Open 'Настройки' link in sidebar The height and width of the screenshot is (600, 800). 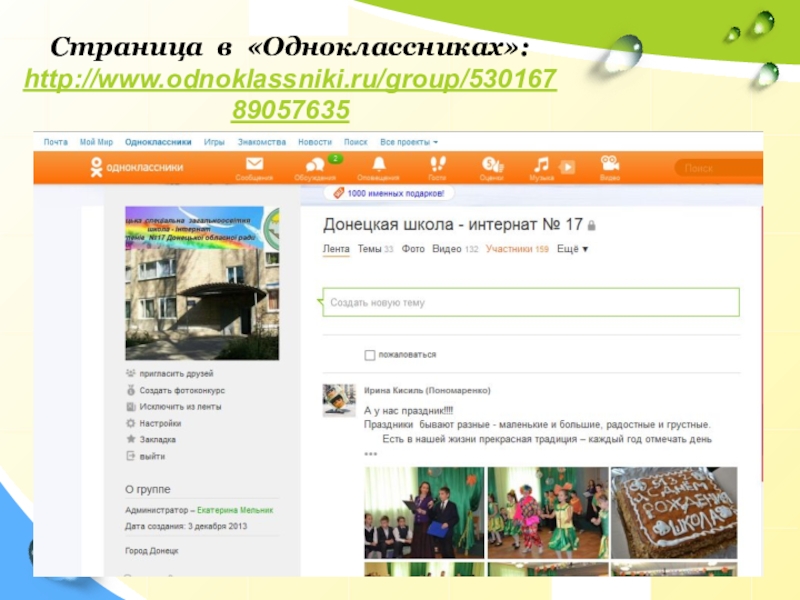(160, 423)
